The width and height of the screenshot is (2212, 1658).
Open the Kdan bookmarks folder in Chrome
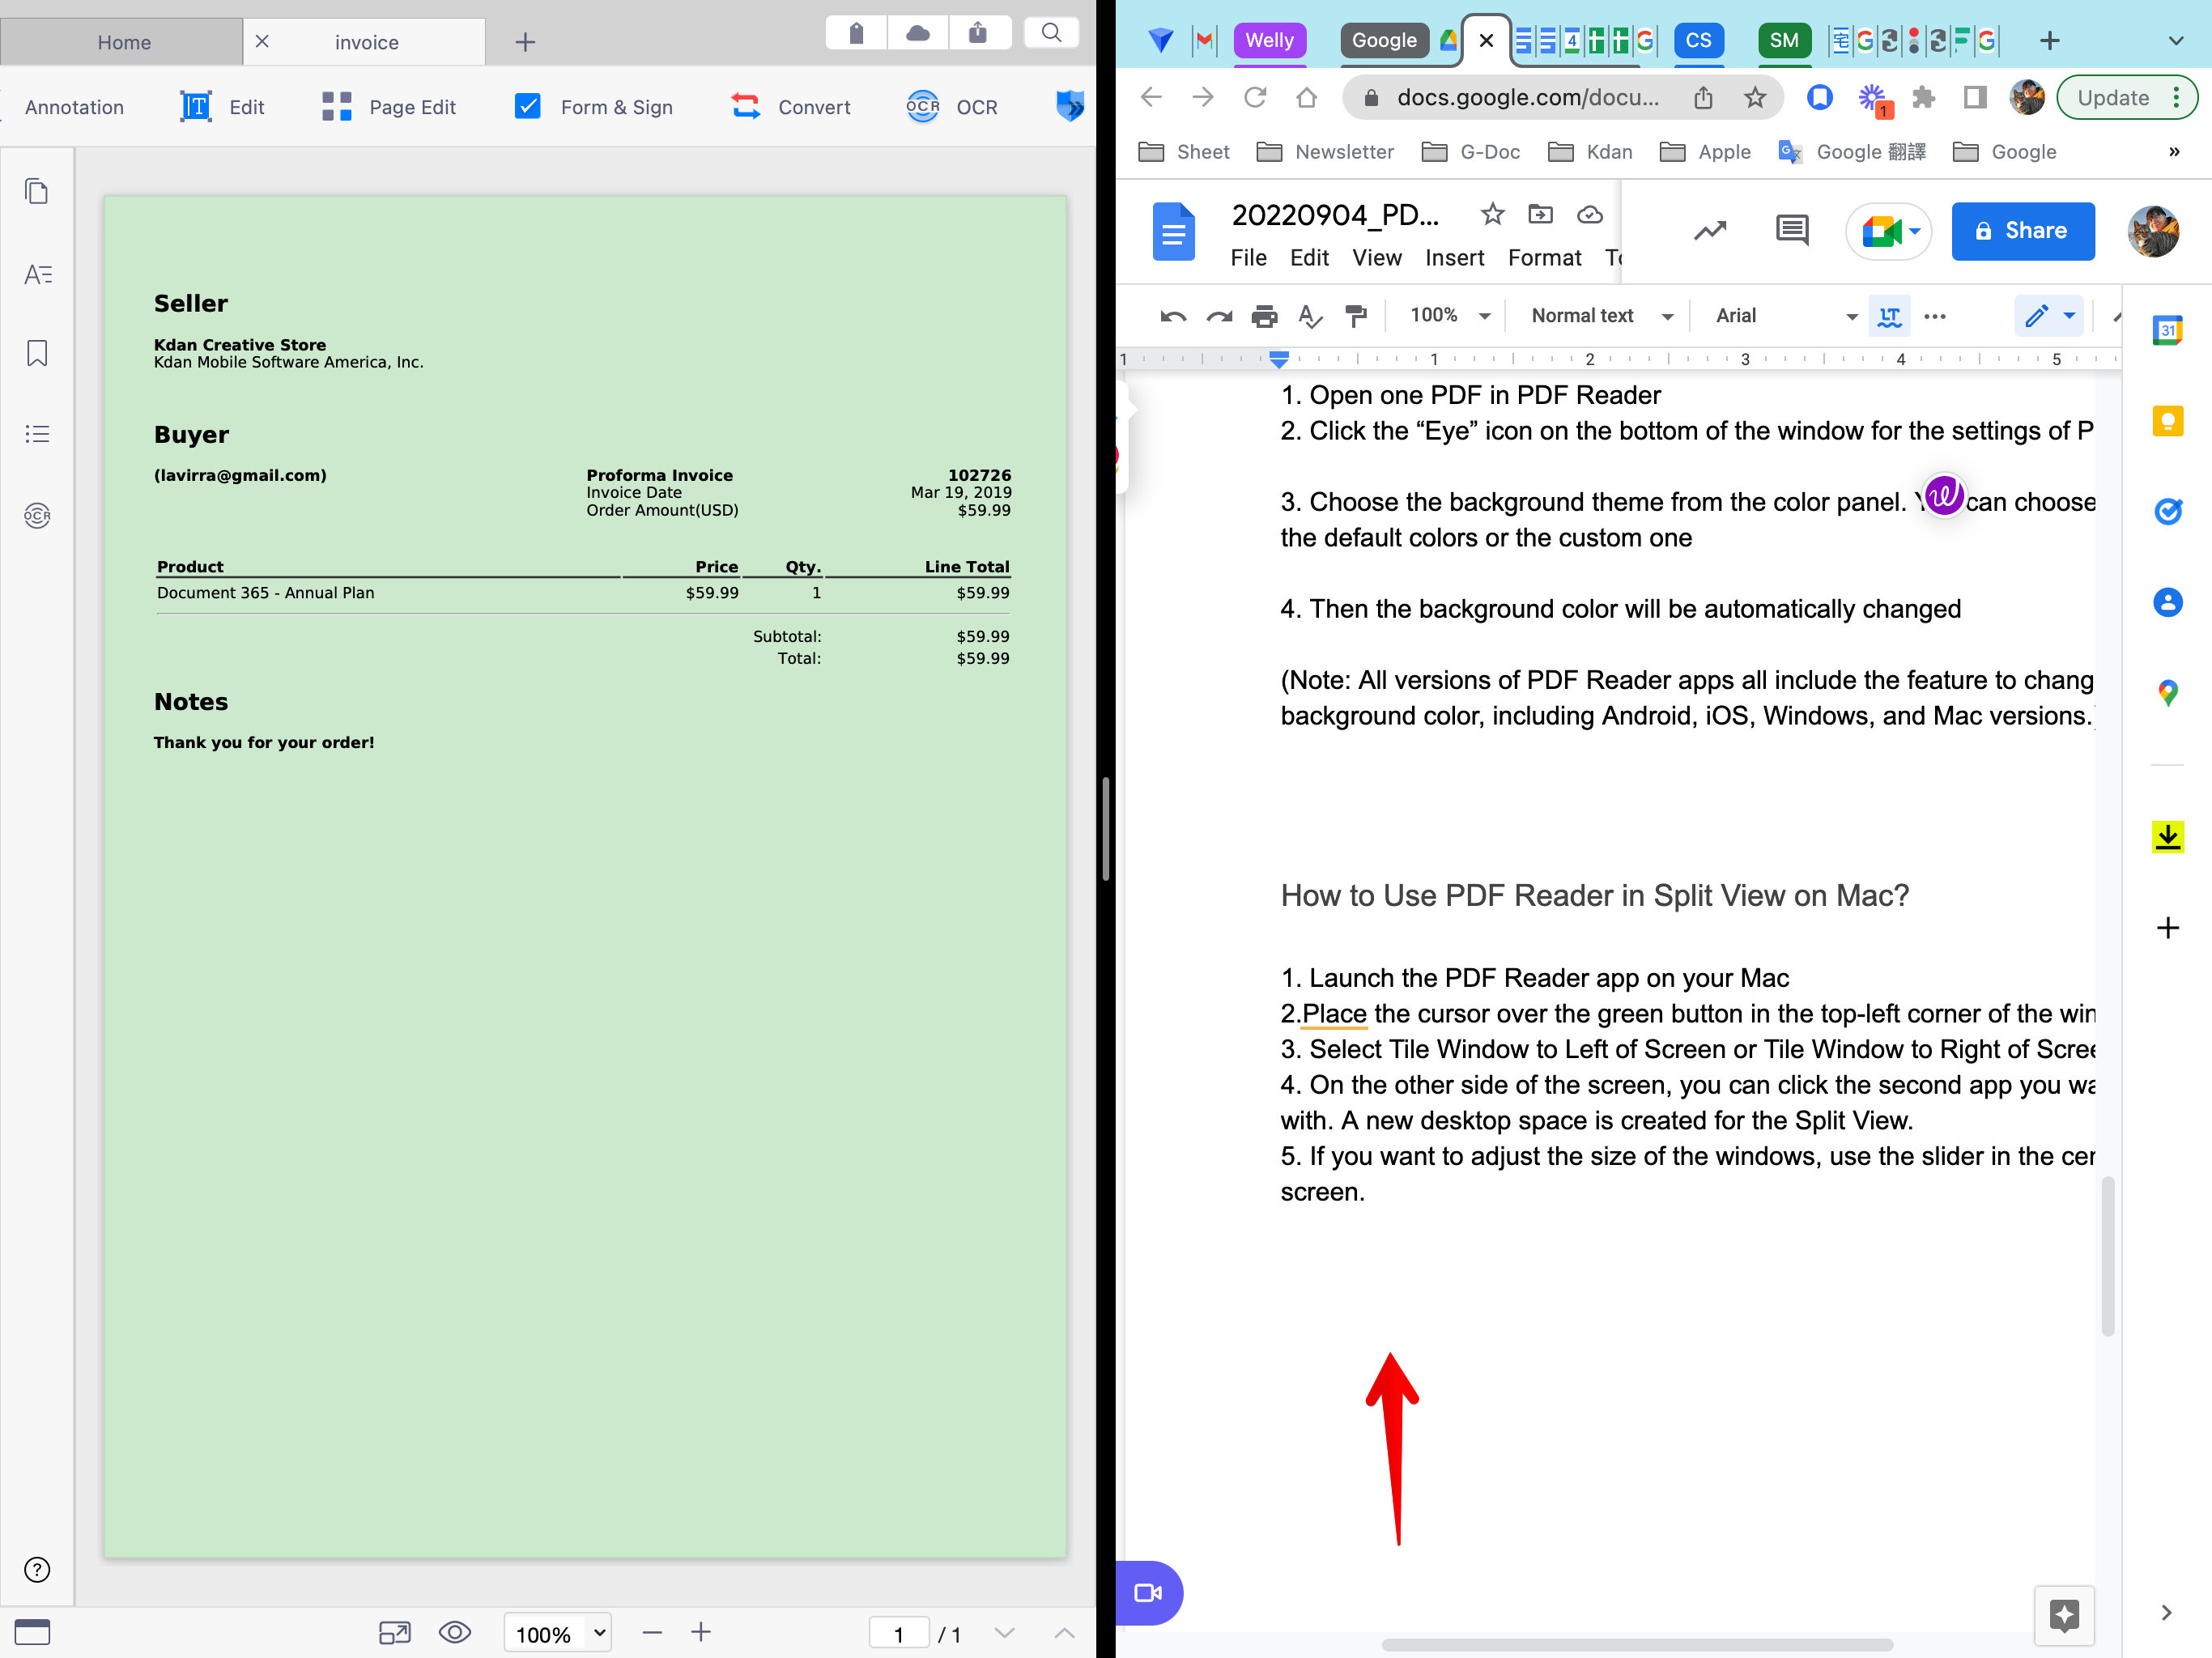(x=1591, y=152)
